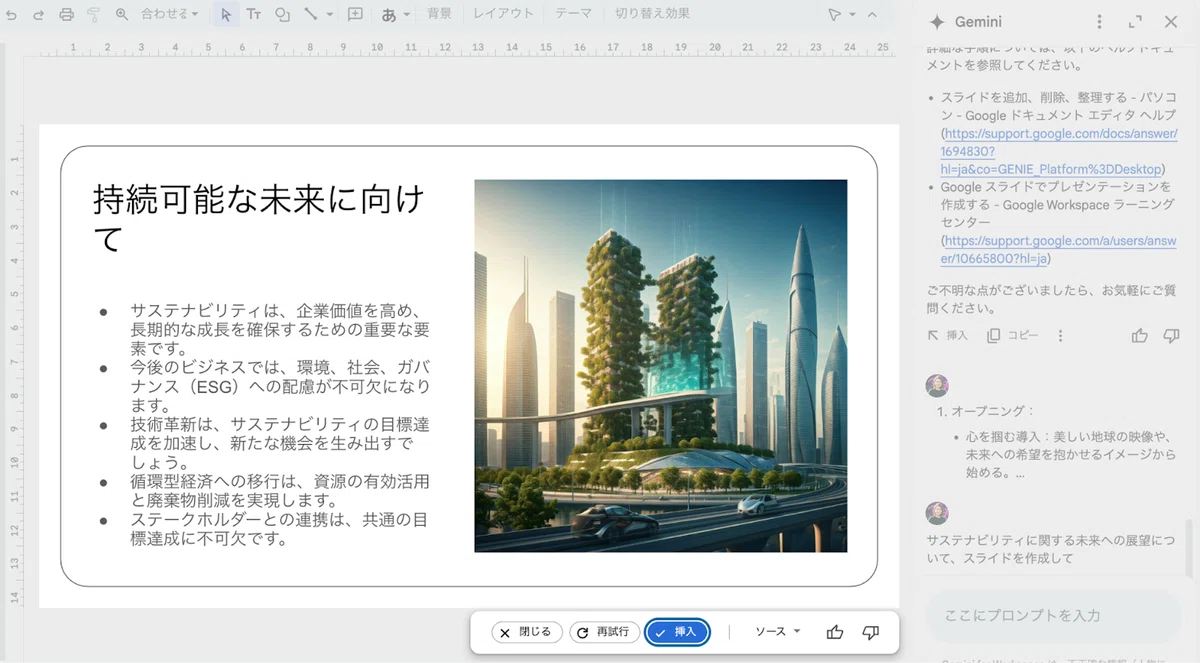Collapse the toolbar with the chevron up
Image resolution: width=1200 pixels, height=663 pixels.
point(872,15)
